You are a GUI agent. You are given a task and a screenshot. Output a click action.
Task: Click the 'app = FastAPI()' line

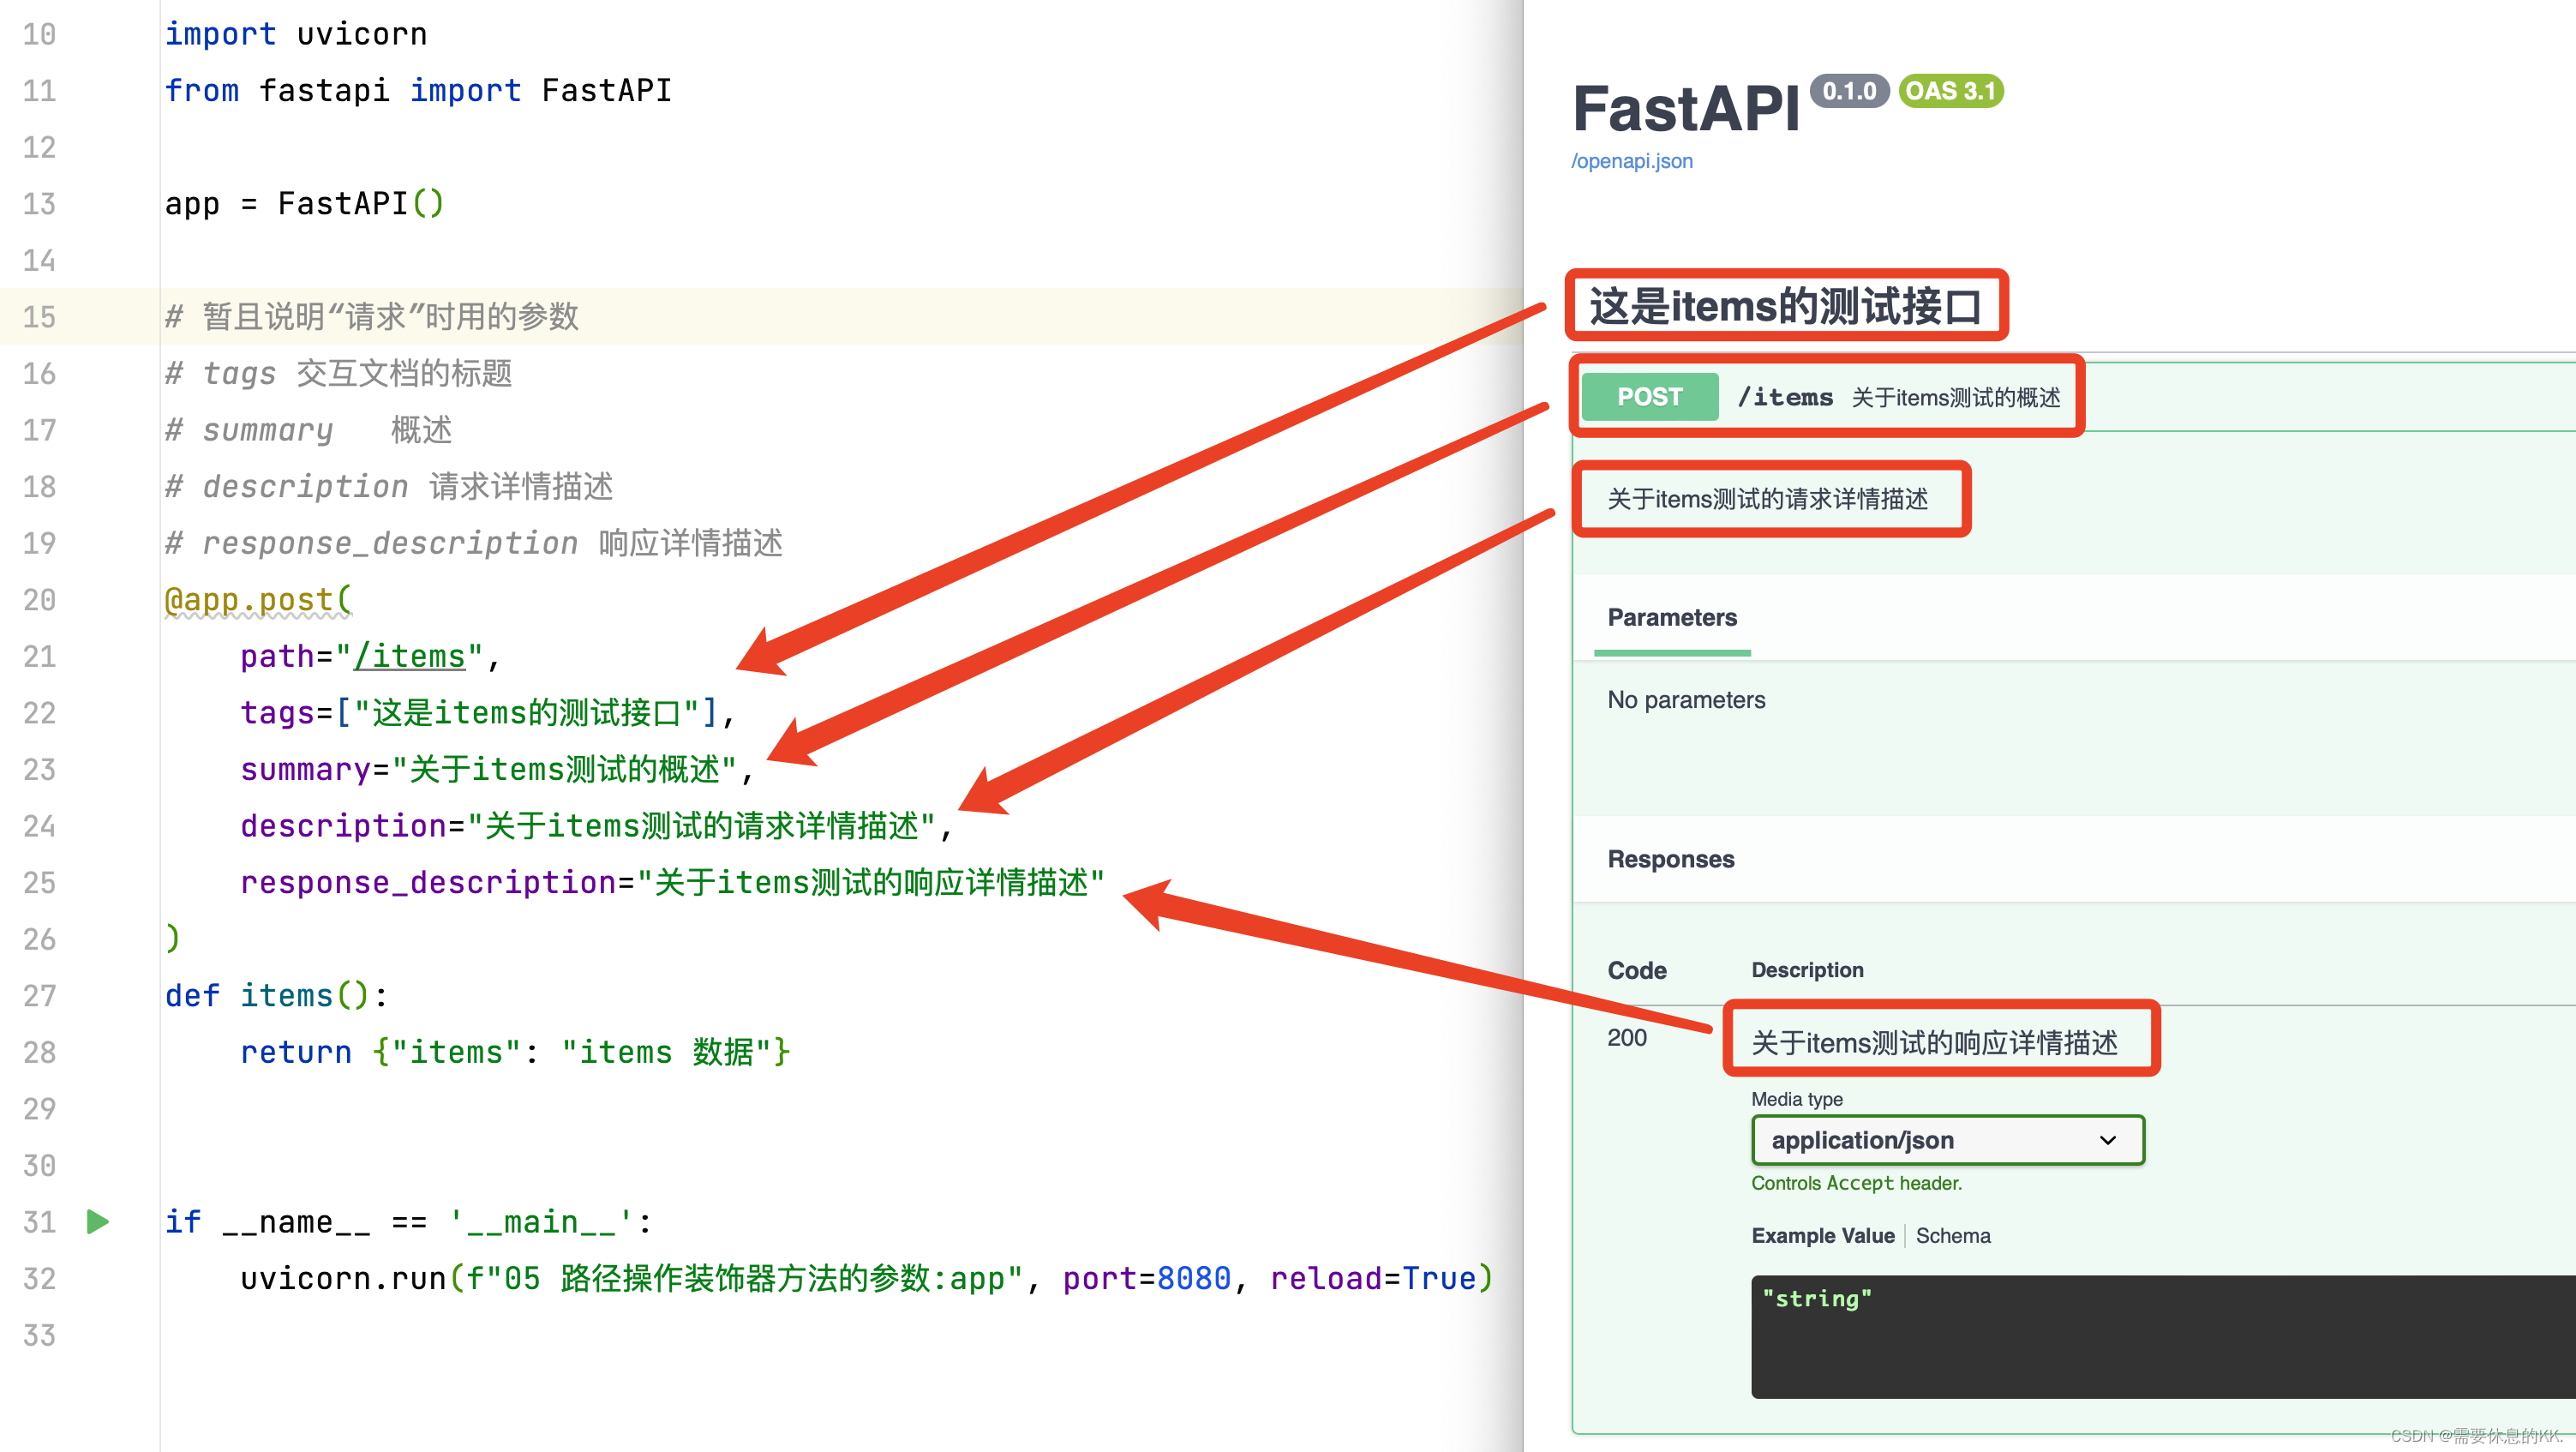tap(304, 204)
